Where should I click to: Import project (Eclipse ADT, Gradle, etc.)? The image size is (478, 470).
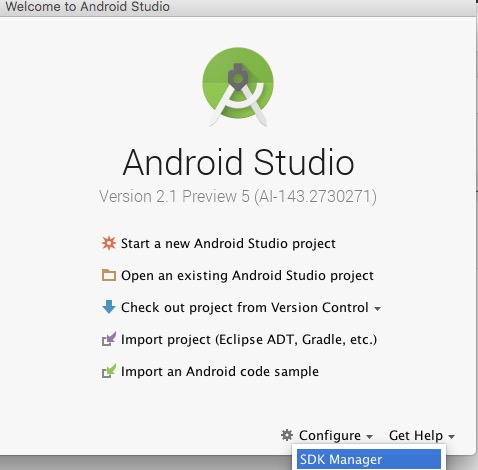[249, 340]
